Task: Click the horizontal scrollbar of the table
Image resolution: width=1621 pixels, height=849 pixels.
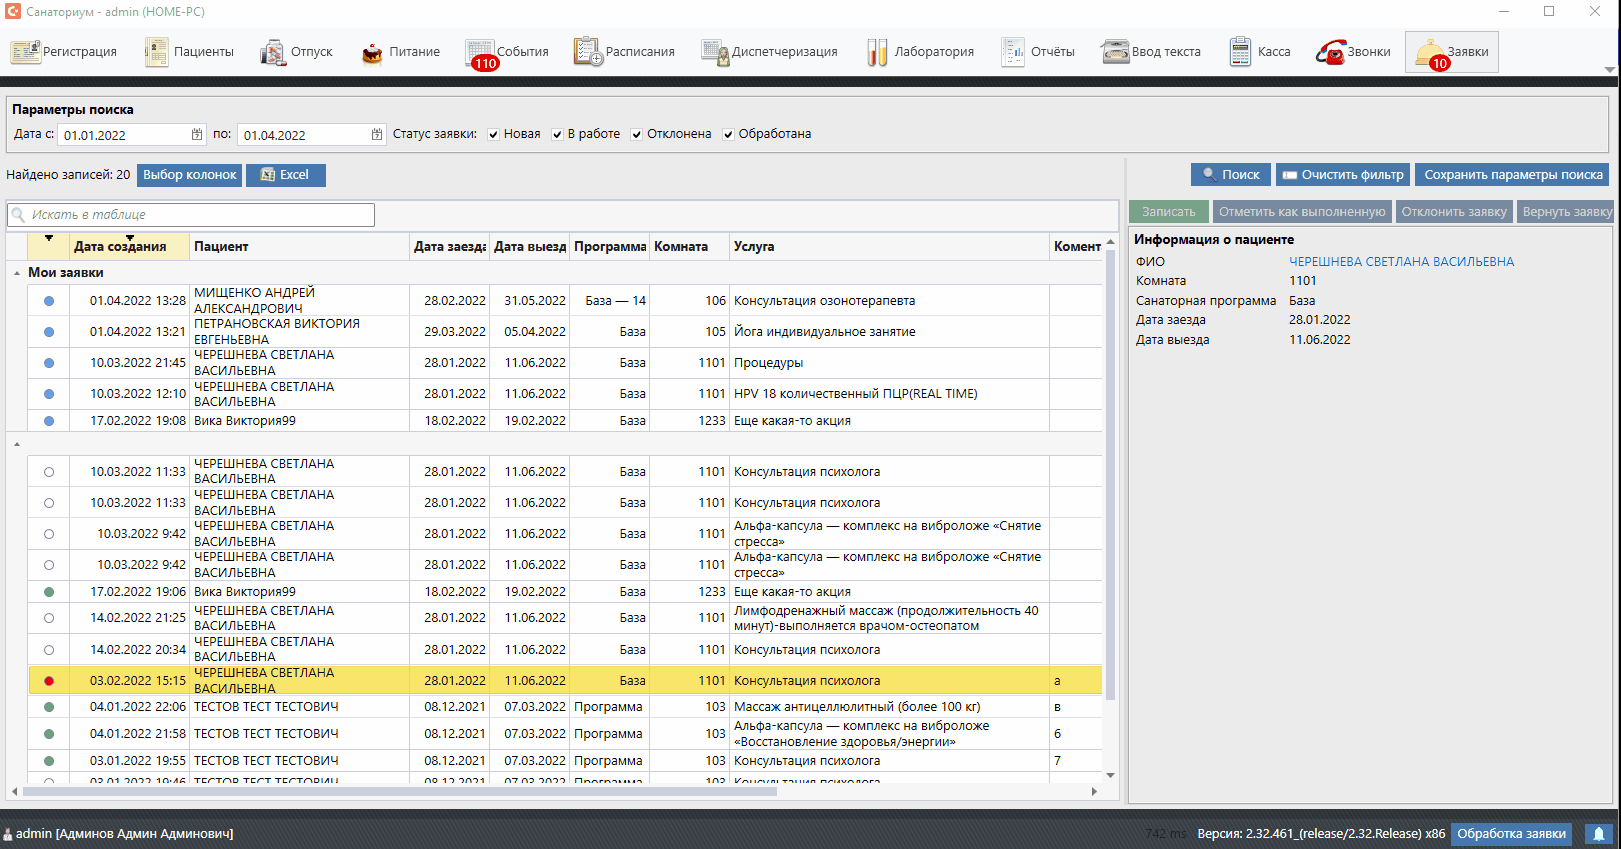Action: coord(400,791)
